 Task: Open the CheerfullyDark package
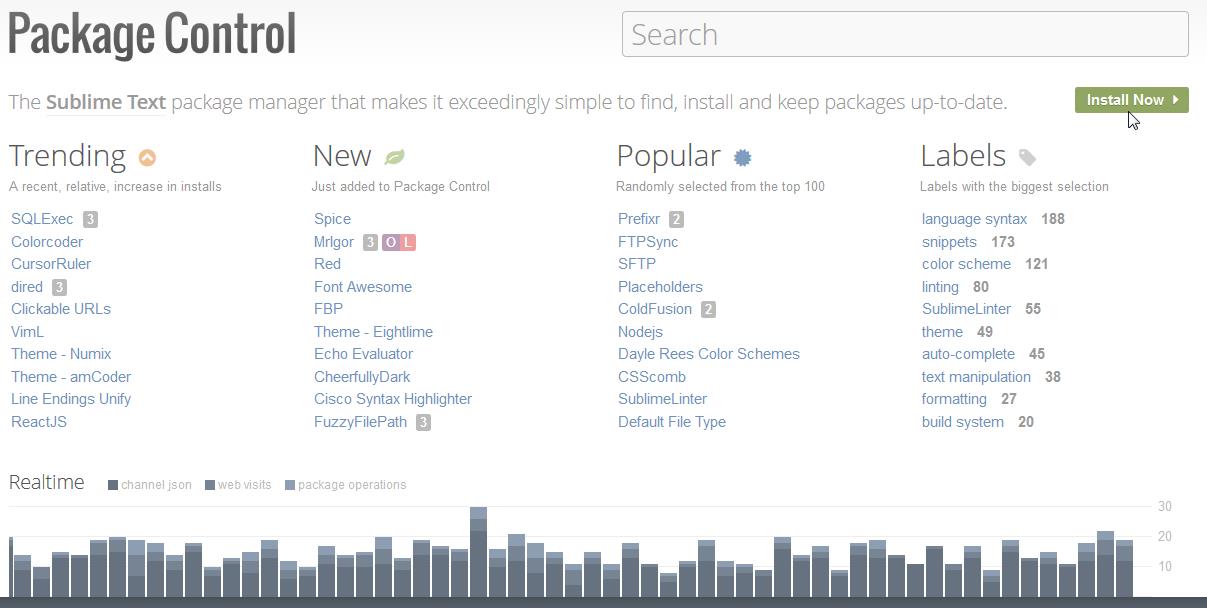[362, 377]
